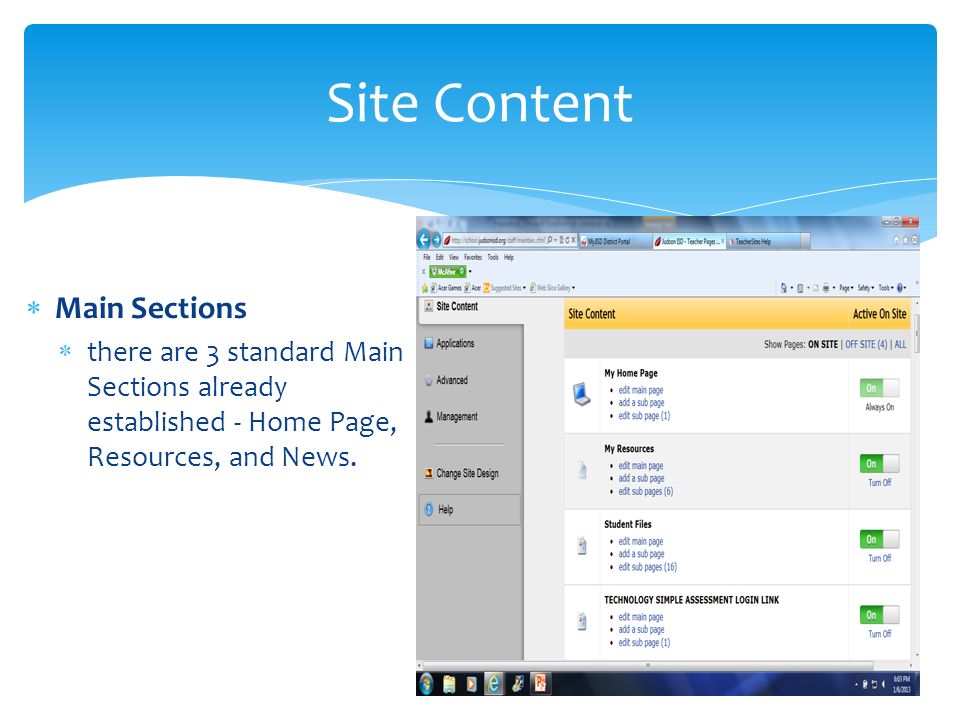The height and width of the screenshot is (720, 960).
Task: Click the browser Back arrow button
Action: pyautogui.click(x=424, y=239)
